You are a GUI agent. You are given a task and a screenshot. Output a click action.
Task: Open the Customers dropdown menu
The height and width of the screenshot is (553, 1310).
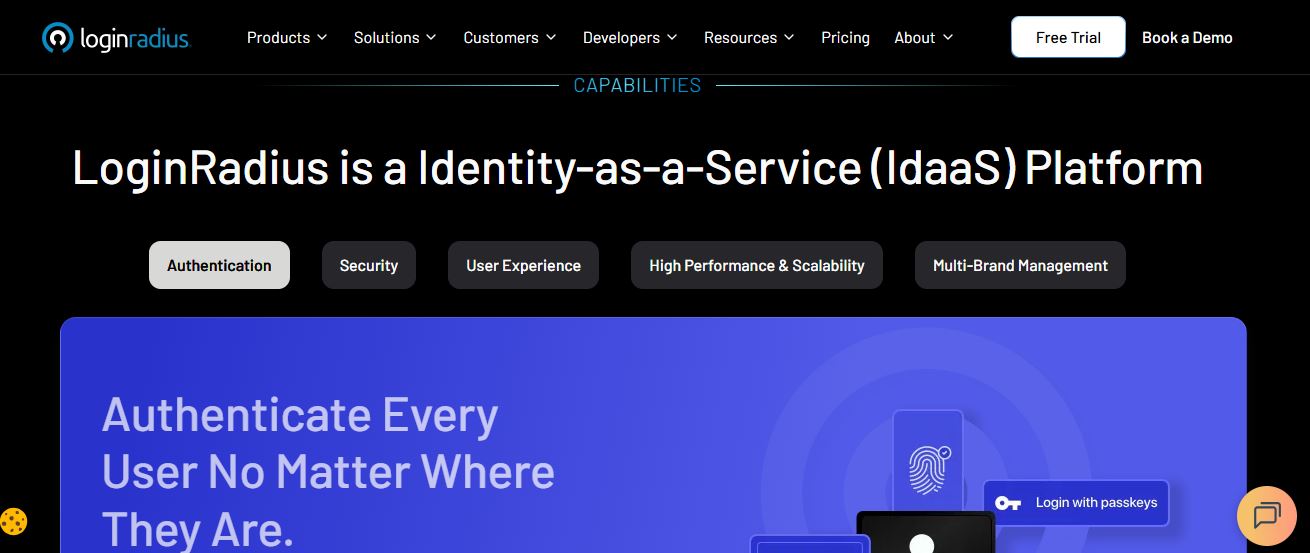(510, 37)
